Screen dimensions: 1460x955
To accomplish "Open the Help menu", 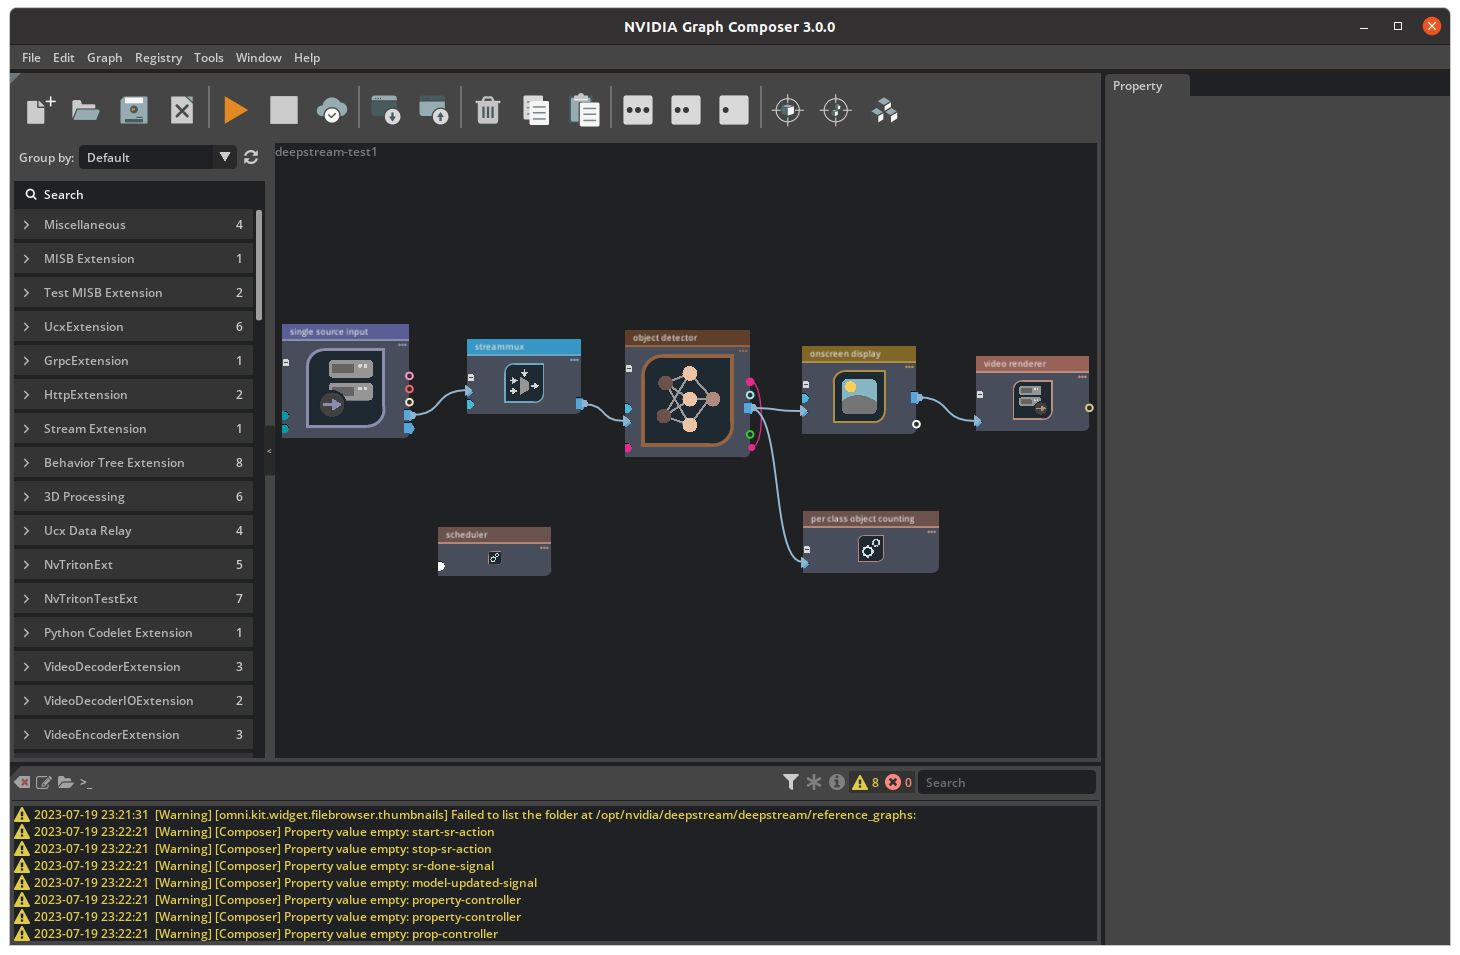I will coord(307,58).
